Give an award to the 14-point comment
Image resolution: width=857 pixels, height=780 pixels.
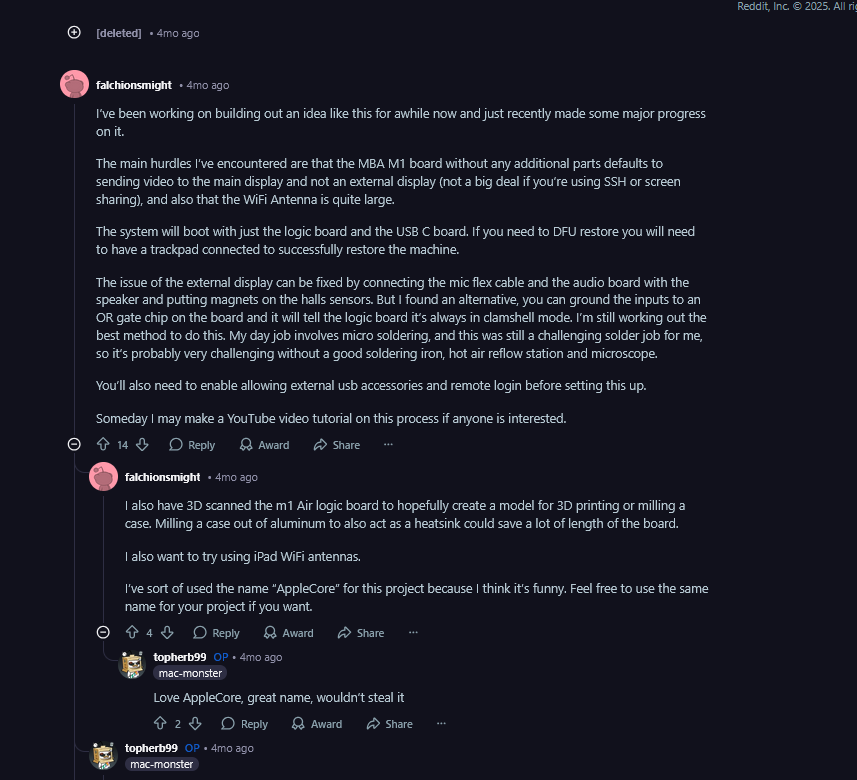click(x=264, y=445)
